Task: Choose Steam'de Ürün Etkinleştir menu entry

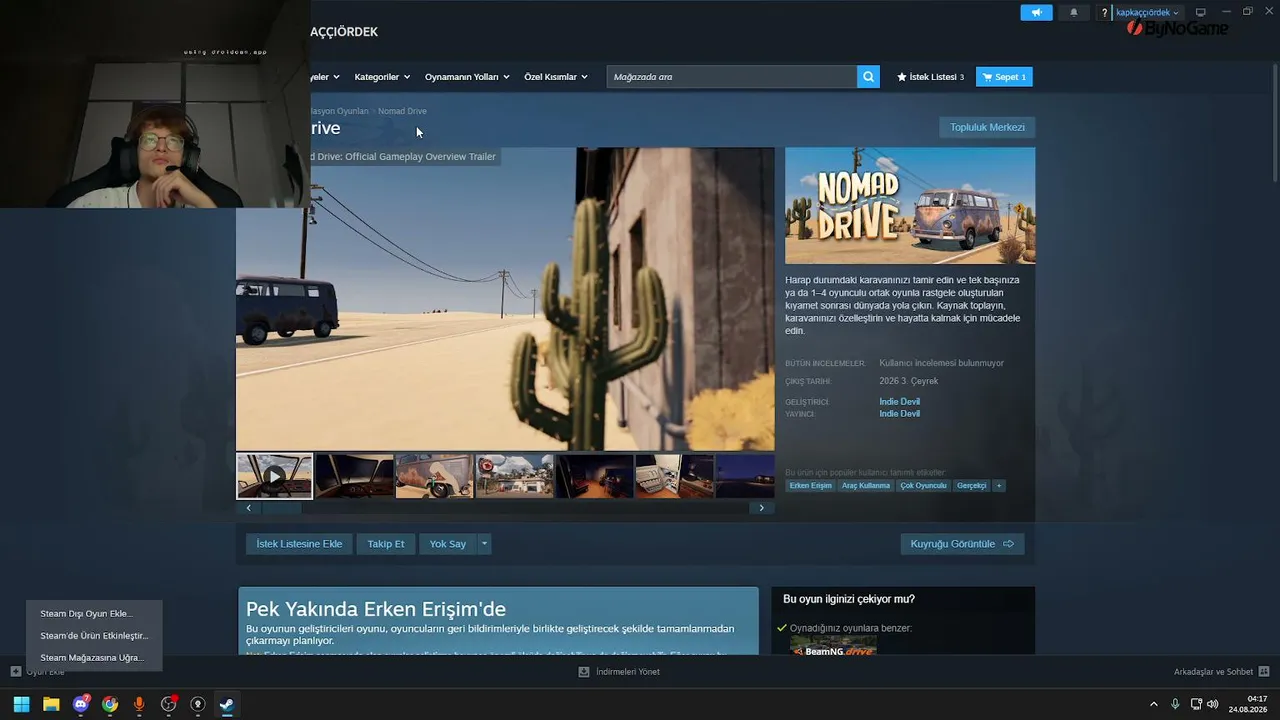Action: 94,636
